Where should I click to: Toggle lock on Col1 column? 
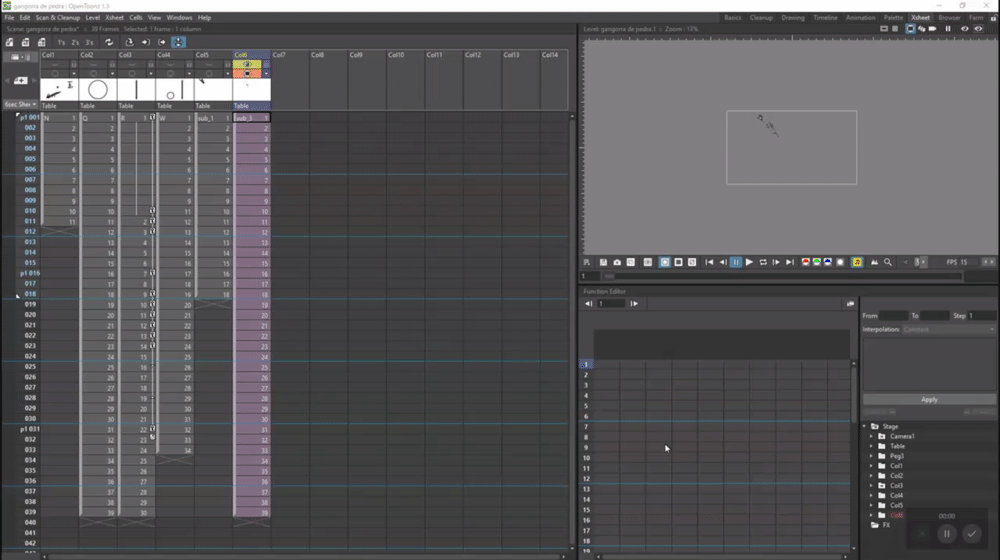tap(74, 64)
